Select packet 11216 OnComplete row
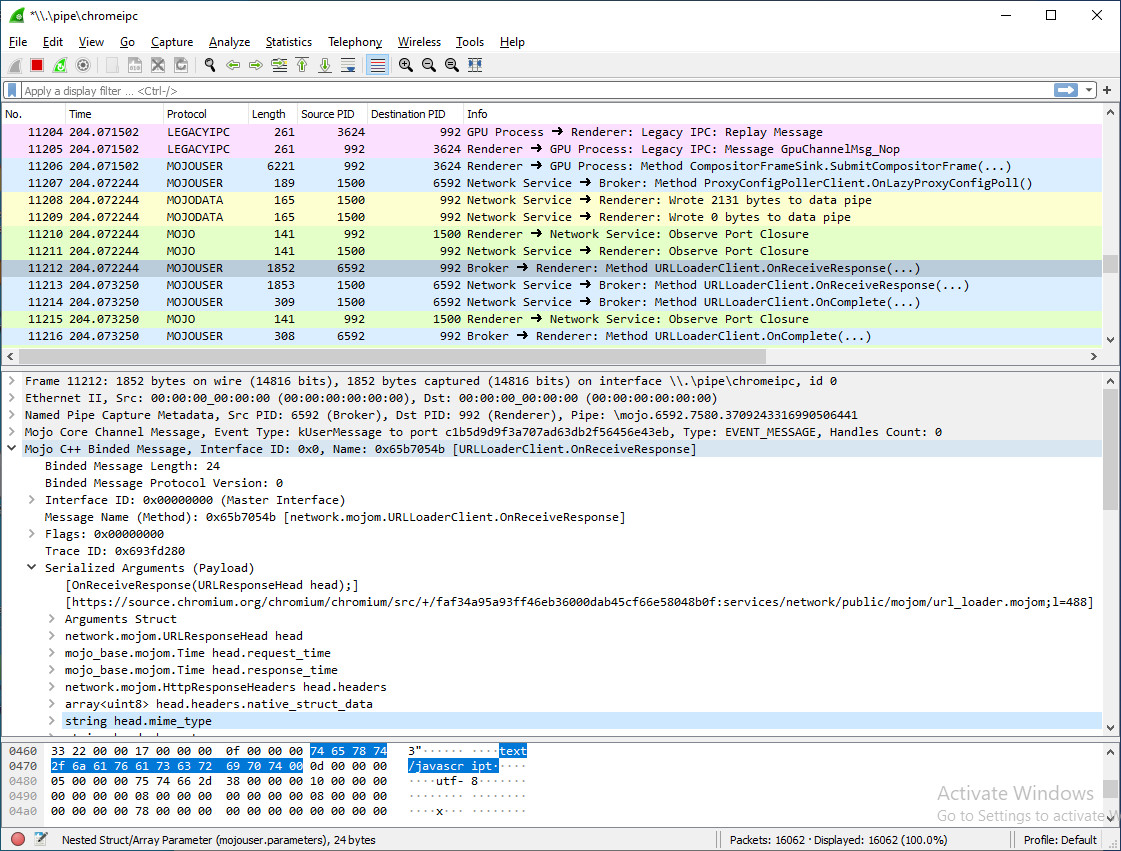1121x851 pixels. tap(551, 336)
